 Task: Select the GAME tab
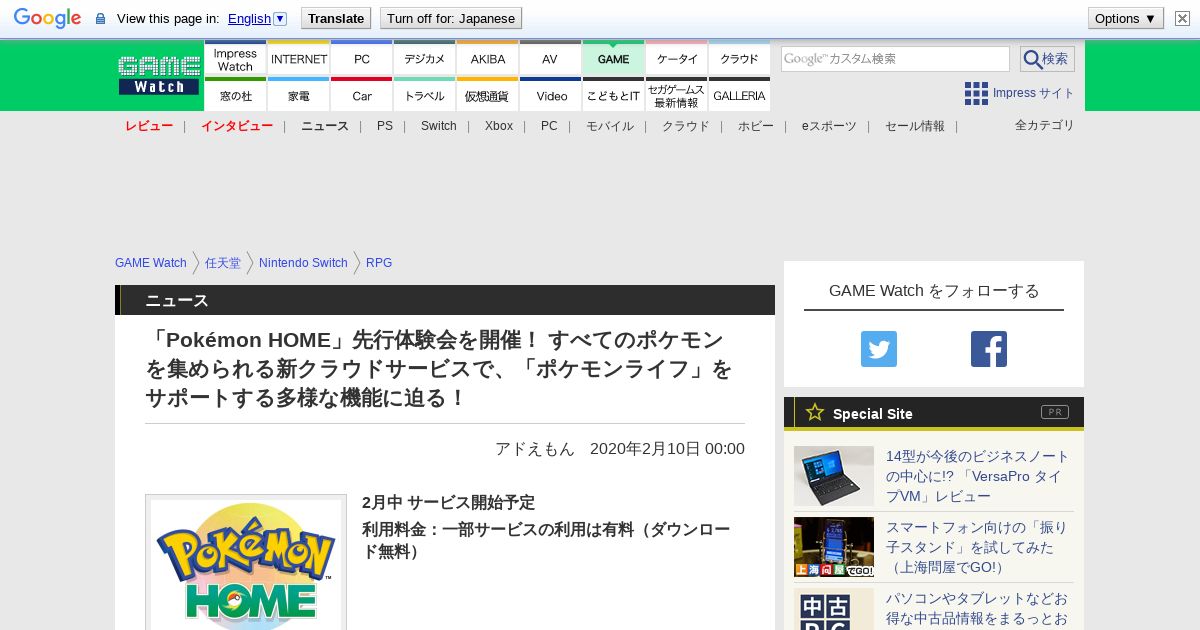[613, 59]
